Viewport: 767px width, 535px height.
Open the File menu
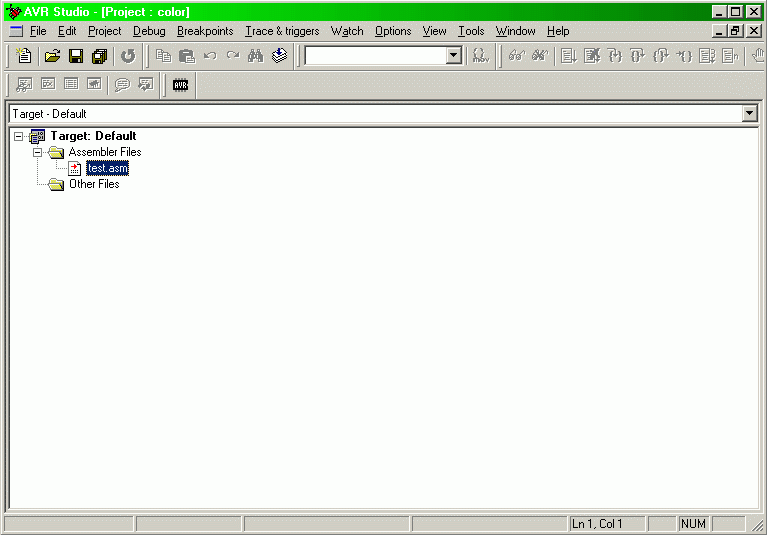pos(38,31)
